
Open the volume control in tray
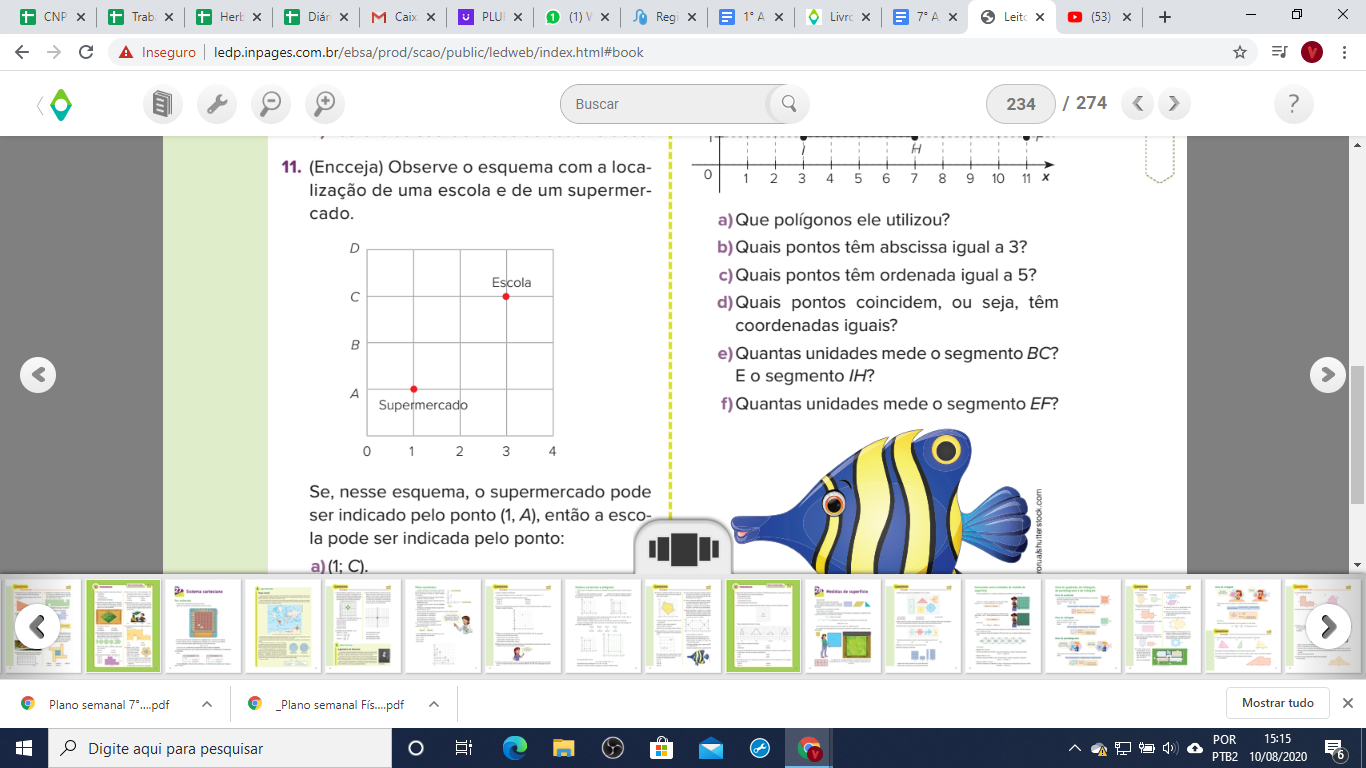(x=1170, y=748)
